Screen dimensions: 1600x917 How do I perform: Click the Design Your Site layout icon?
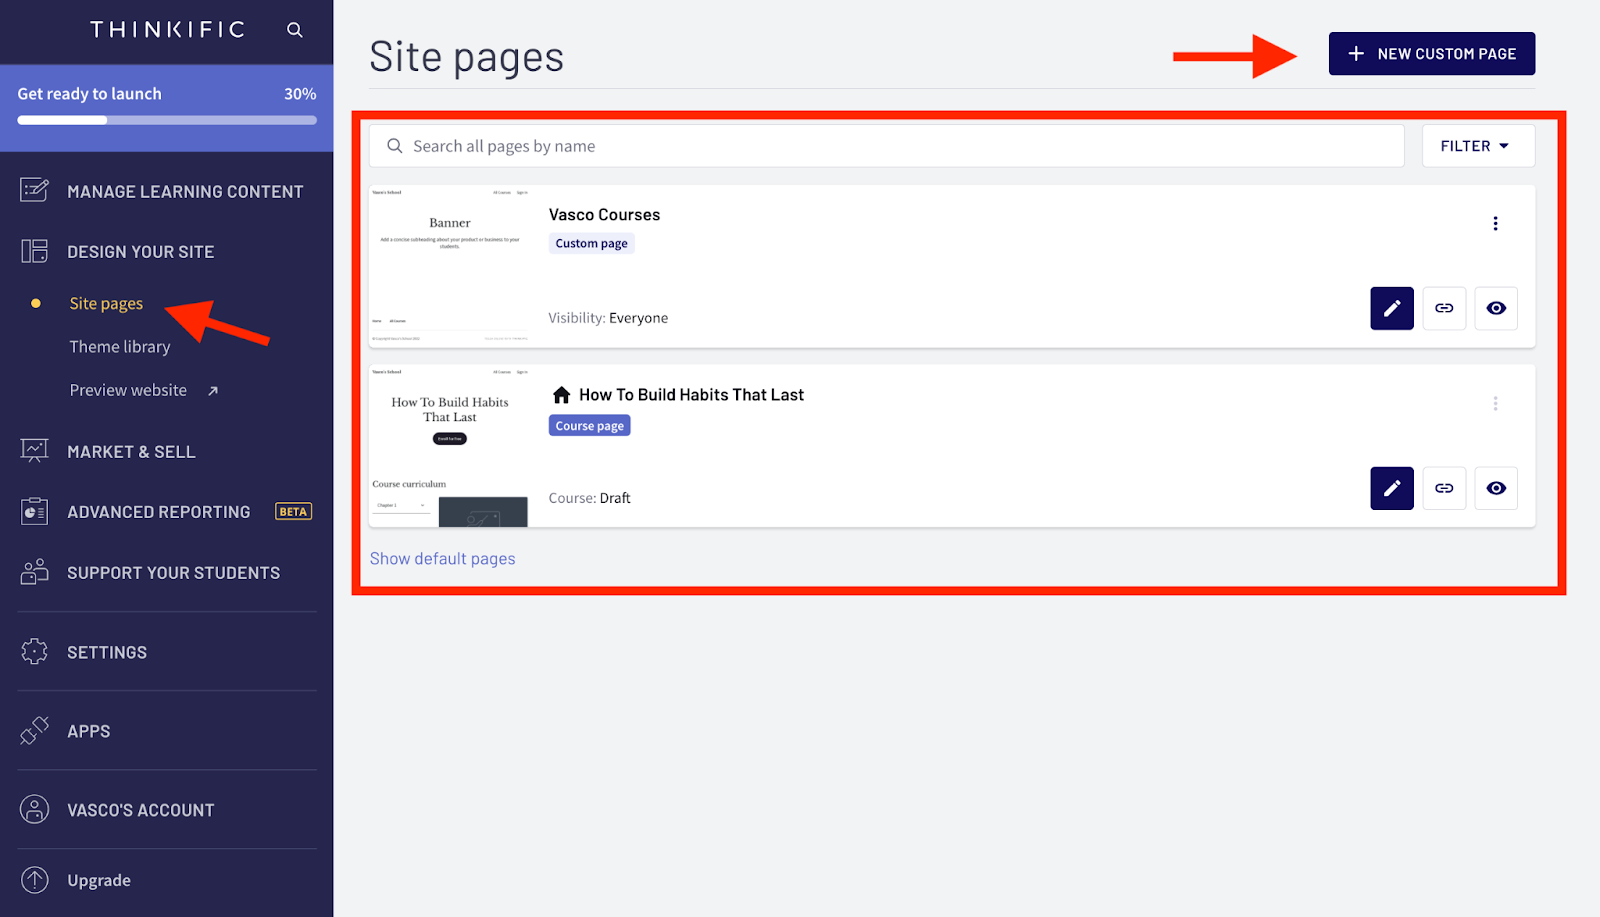(34, 251)
